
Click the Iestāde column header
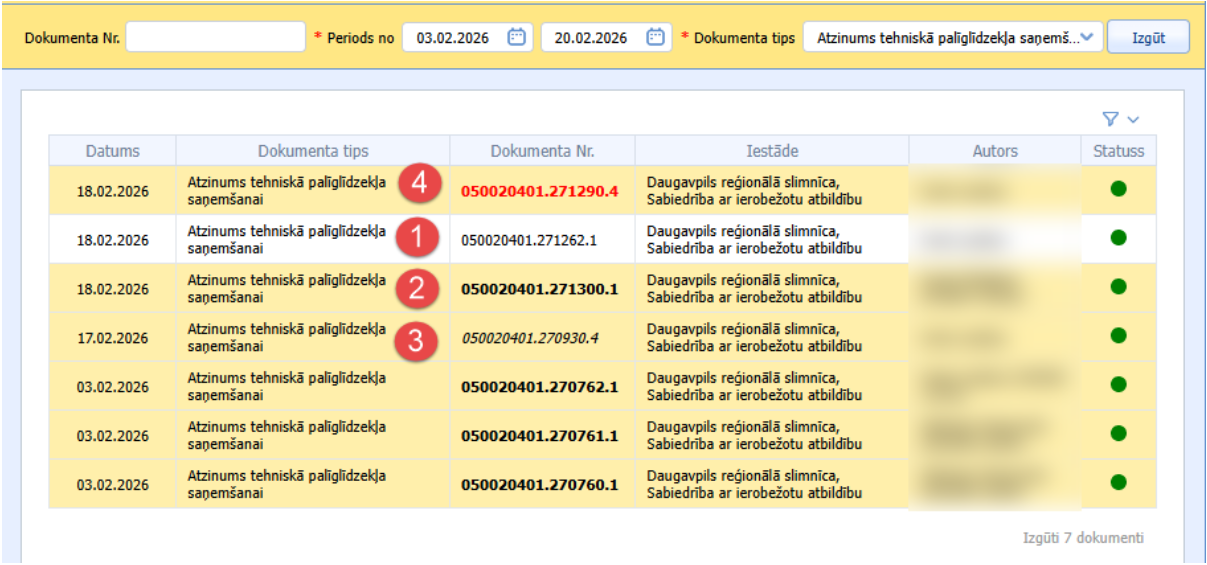coord(772,151)
